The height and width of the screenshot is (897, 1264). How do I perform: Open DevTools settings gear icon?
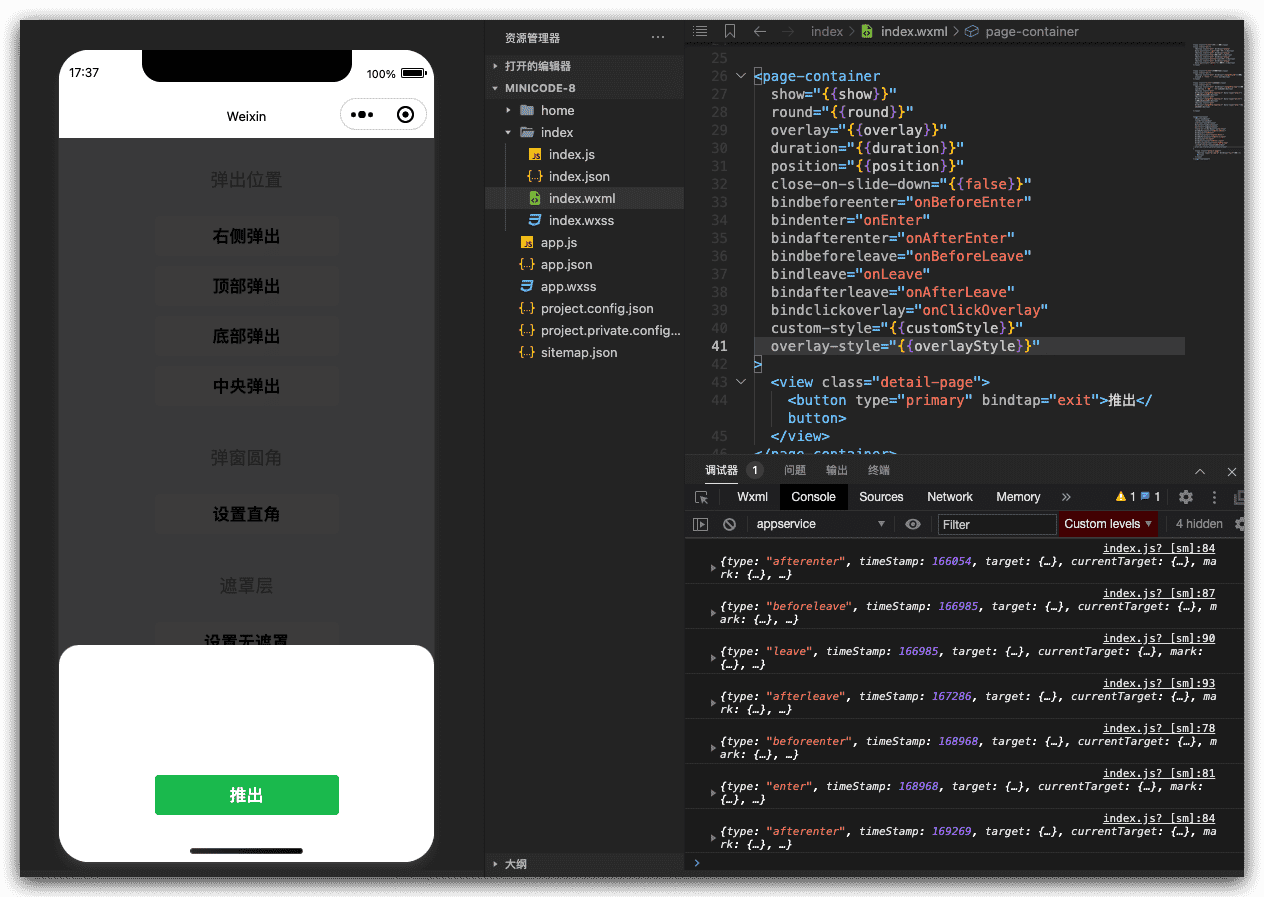(x=1186, y=497)
